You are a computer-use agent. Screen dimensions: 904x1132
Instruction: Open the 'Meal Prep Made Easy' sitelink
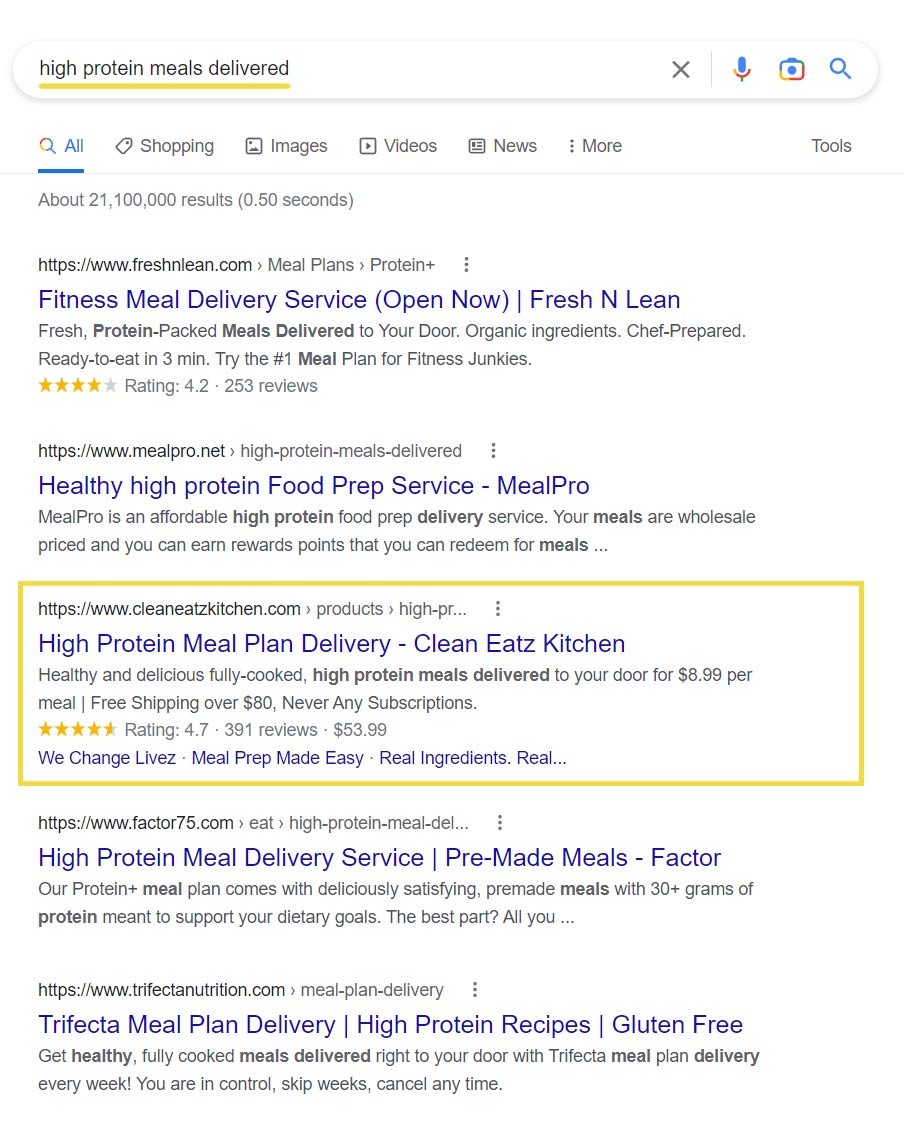pyautogui.click(x=277, y=758)
